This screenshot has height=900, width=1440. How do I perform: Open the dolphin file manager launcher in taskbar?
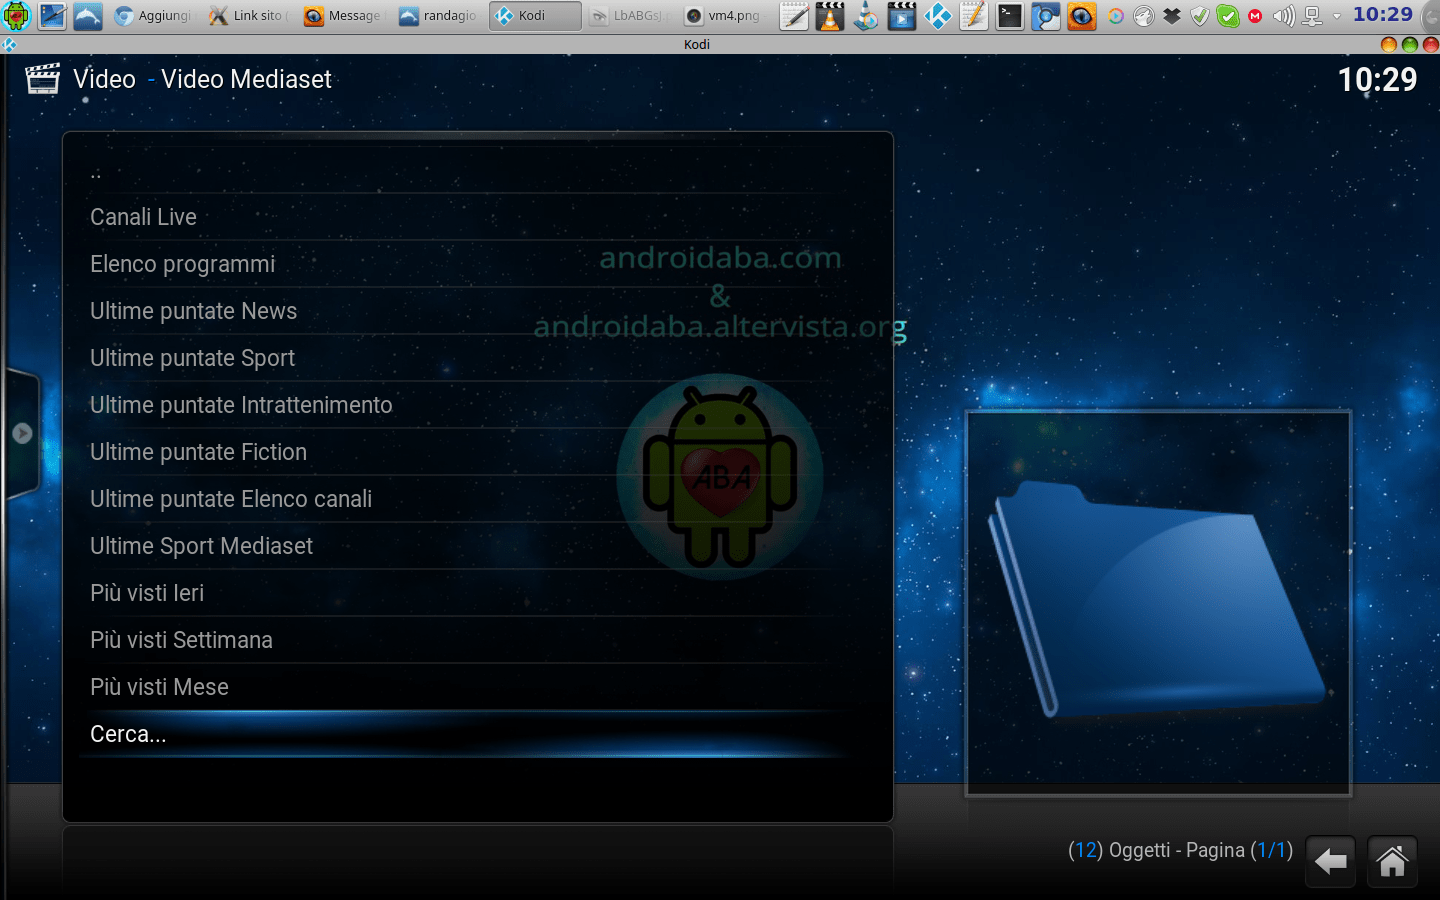click(88, 16)
